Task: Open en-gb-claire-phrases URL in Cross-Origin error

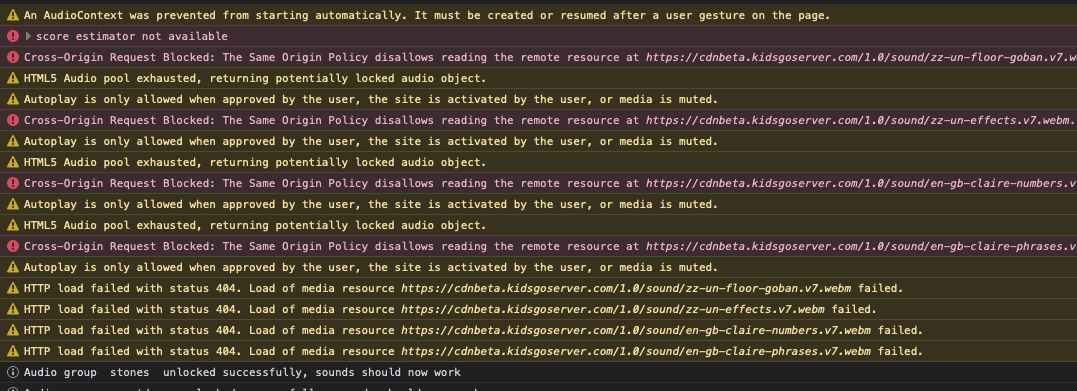Action: tap(861, 246)
